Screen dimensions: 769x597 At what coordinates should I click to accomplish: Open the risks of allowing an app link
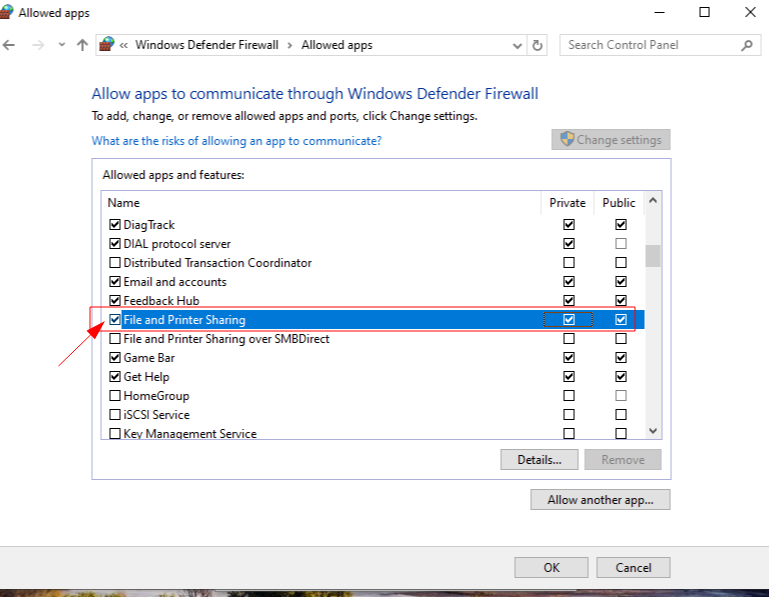[236, 141]
